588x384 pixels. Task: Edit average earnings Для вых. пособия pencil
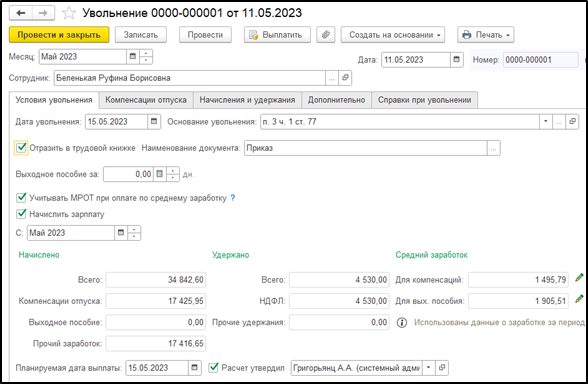tap(579, 299)
